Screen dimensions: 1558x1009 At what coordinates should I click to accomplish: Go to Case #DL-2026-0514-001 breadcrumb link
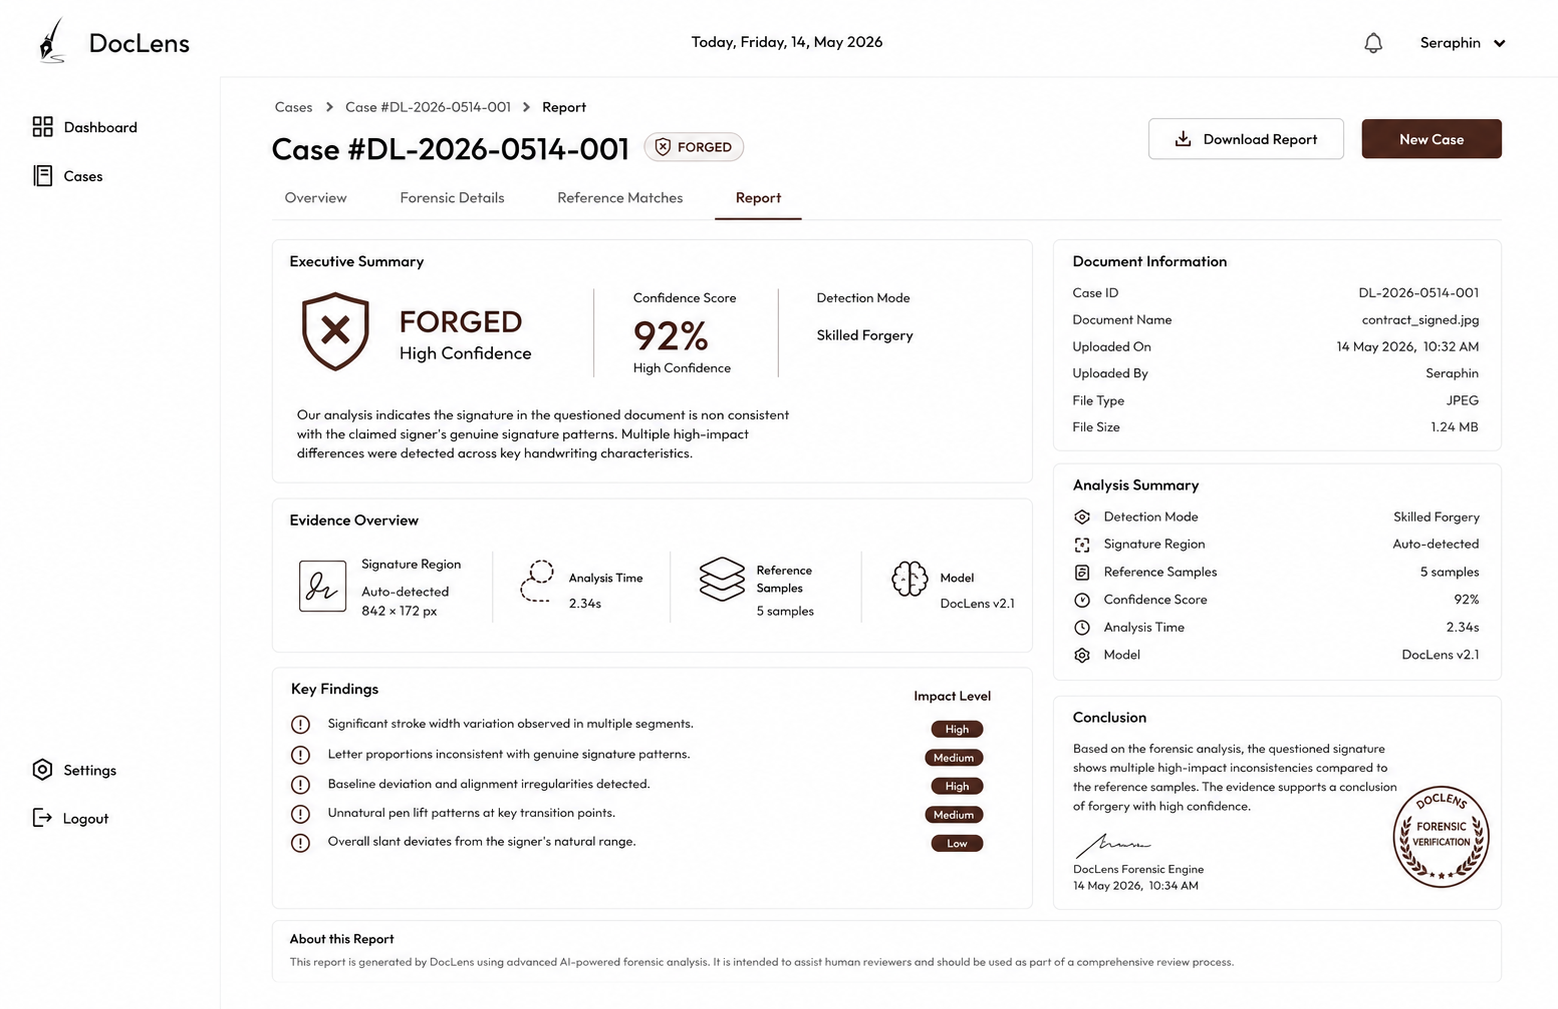coord(428,107)
